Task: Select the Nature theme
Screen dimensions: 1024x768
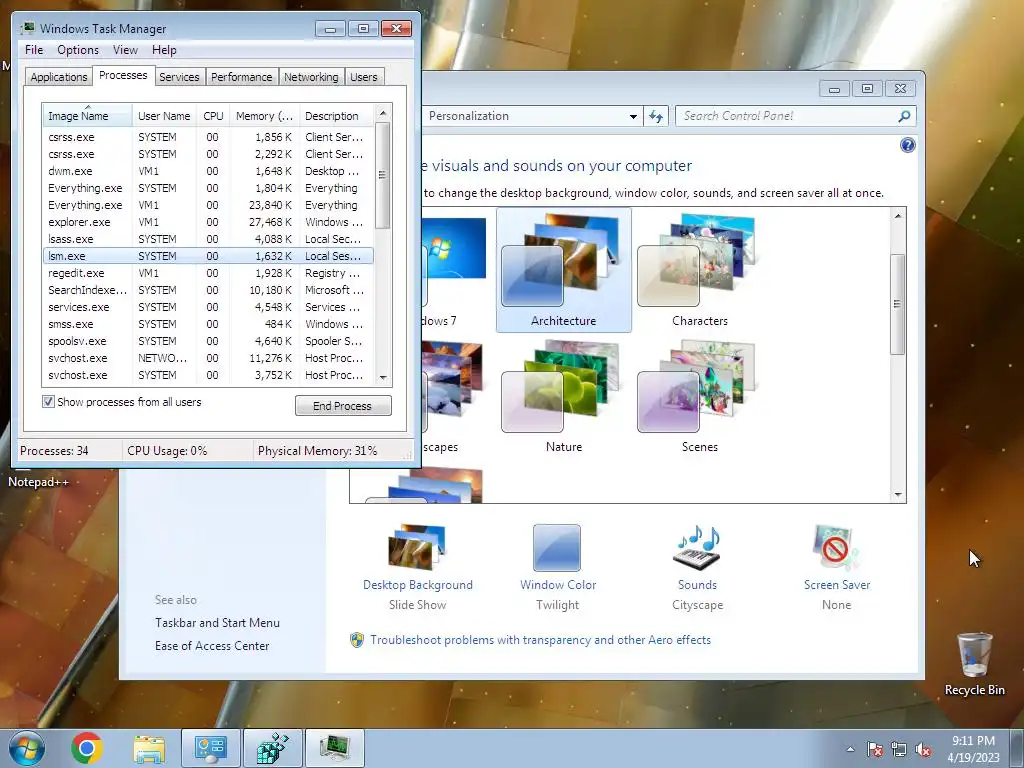Action: (564, 396)
